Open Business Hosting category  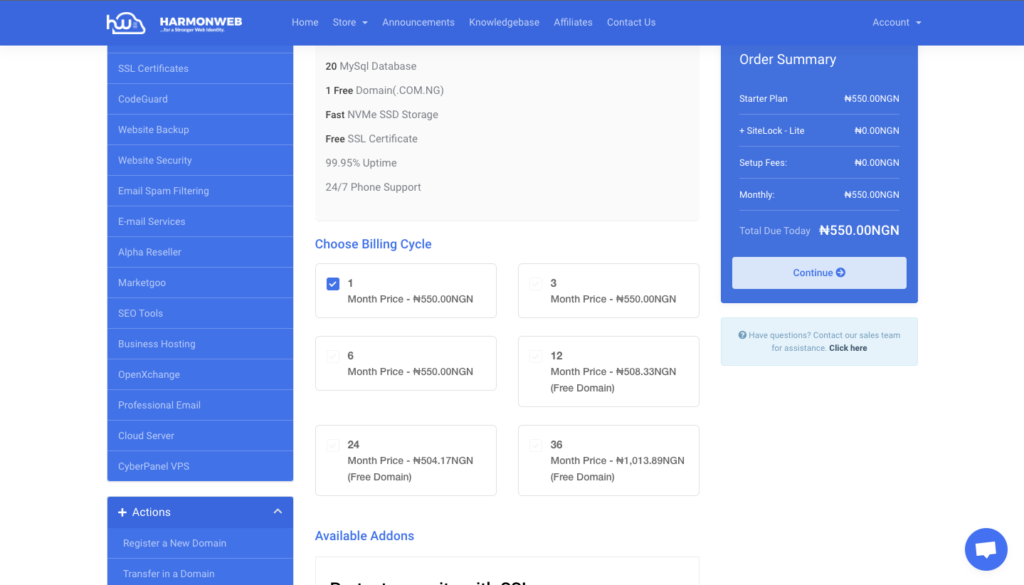point(200,344)
